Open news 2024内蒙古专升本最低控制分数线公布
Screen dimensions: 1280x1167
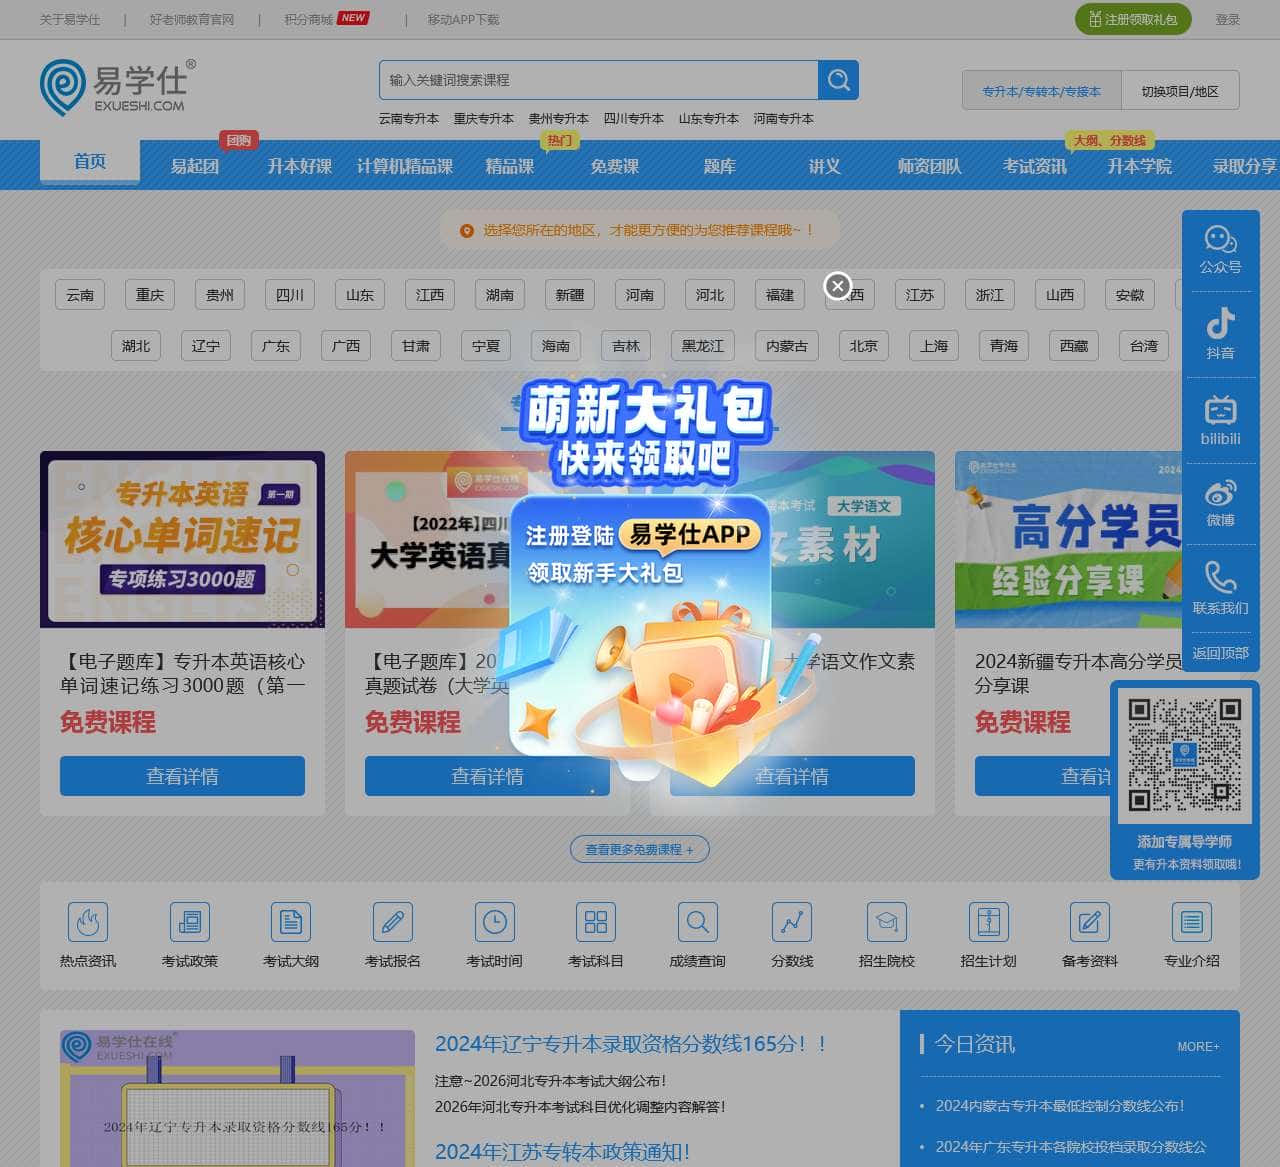tap(1060, 1106)
